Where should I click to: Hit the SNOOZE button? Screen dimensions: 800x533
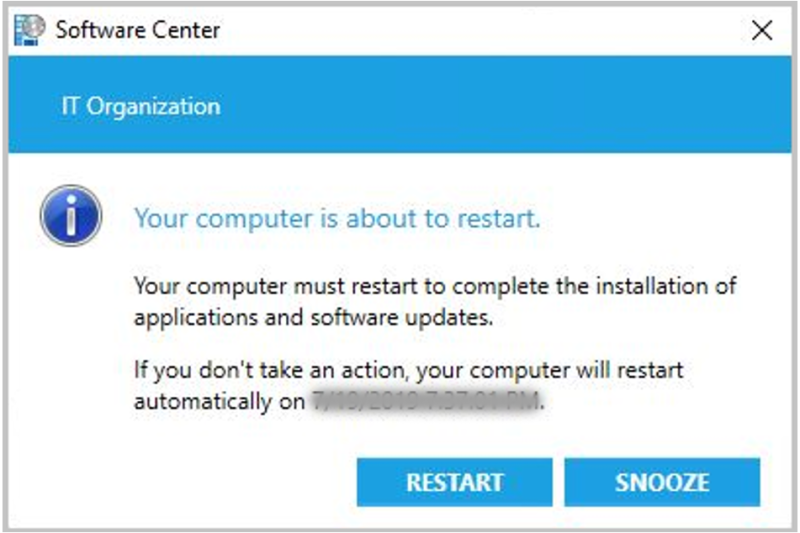[x=662, y=482]
